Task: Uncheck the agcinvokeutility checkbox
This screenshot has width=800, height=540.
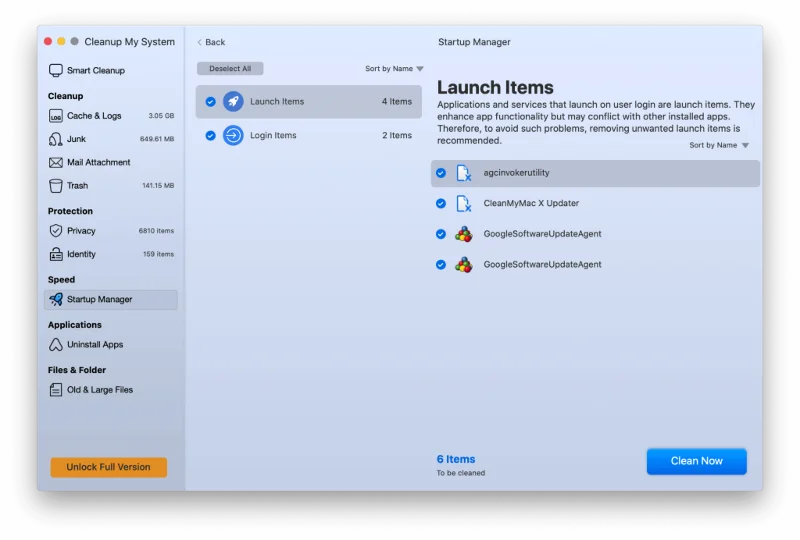Action: pyautogui.click(x=441, y=173)
